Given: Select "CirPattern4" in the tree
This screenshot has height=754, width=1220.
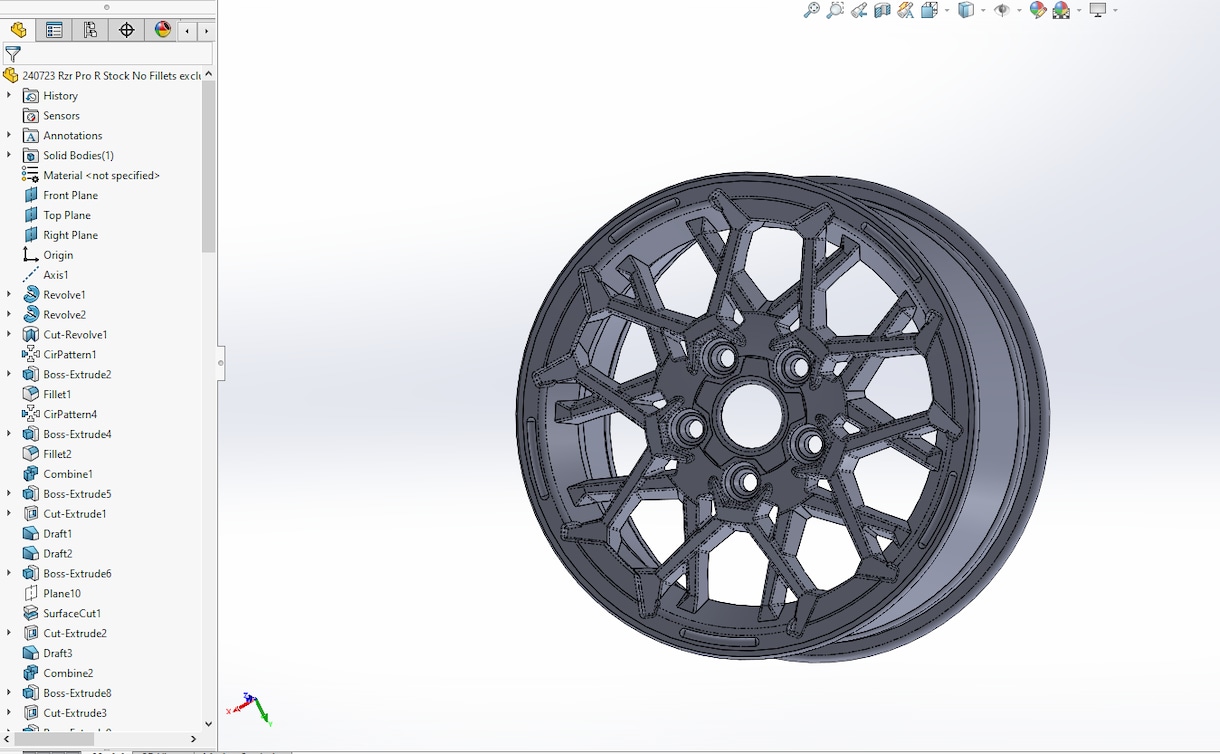Looking at the screenshot, I should click(70, 414).
